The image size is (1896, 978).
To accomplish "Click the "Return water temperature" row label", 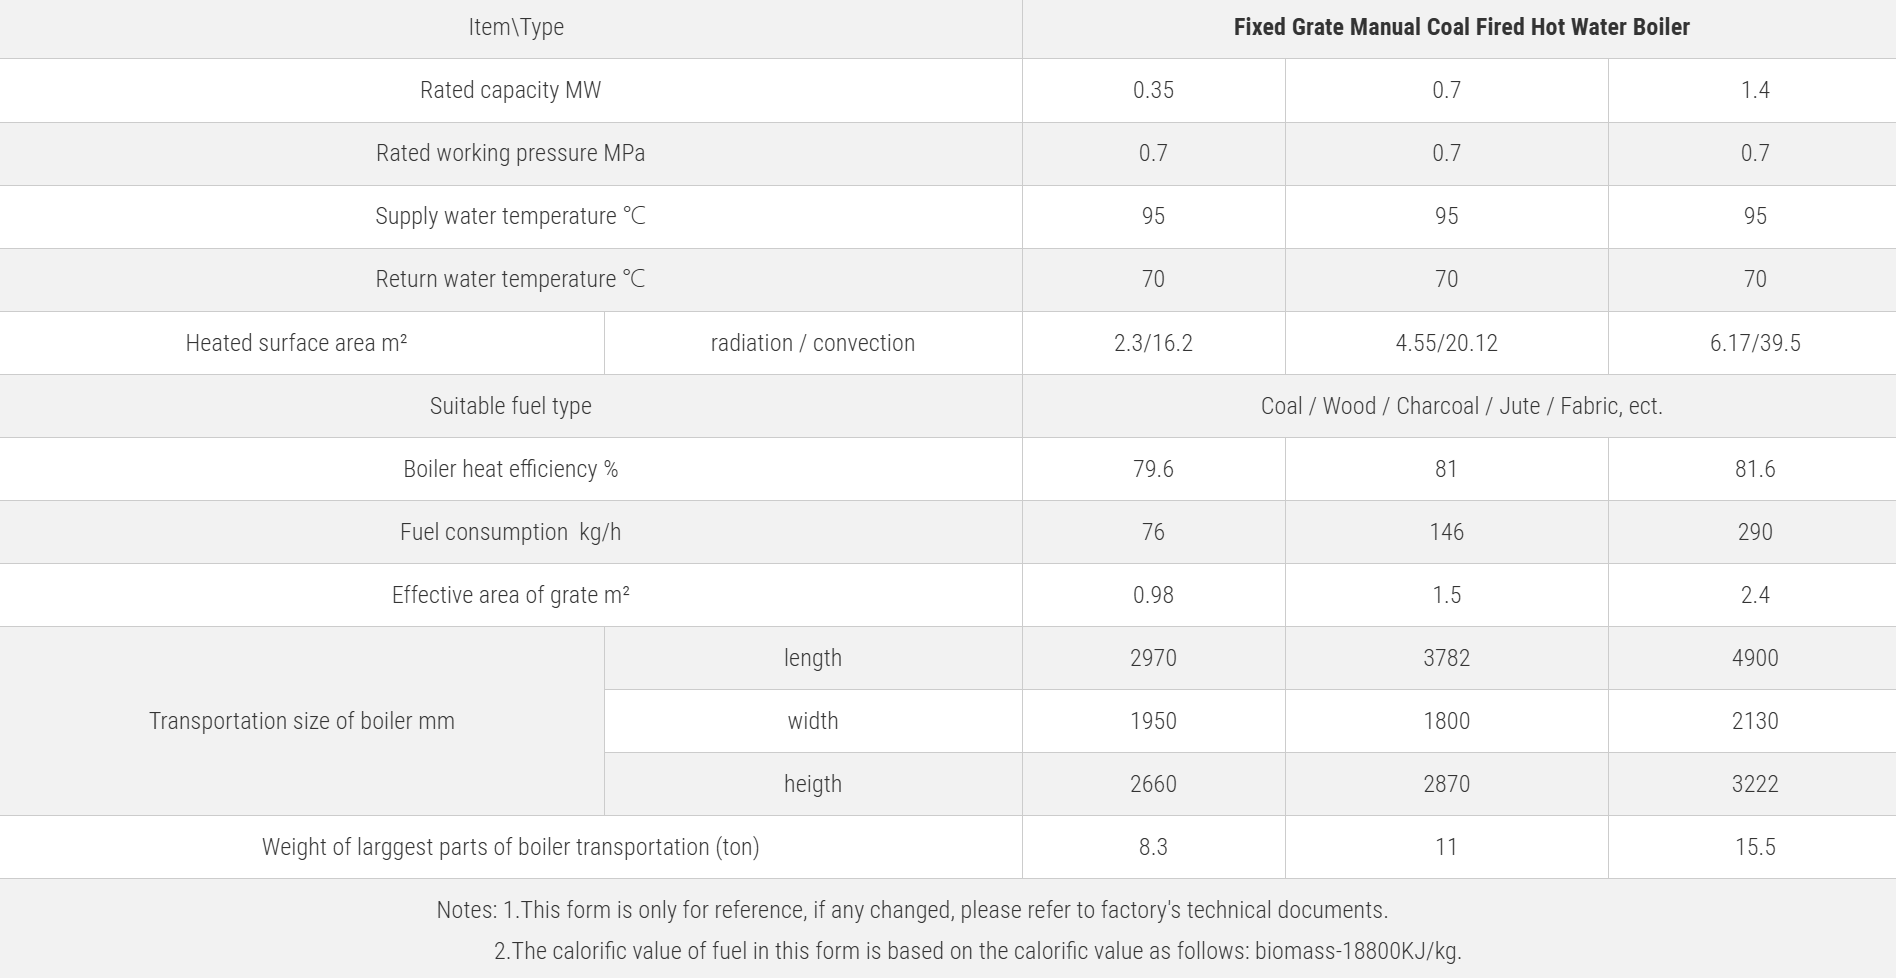I will [510, 279].
